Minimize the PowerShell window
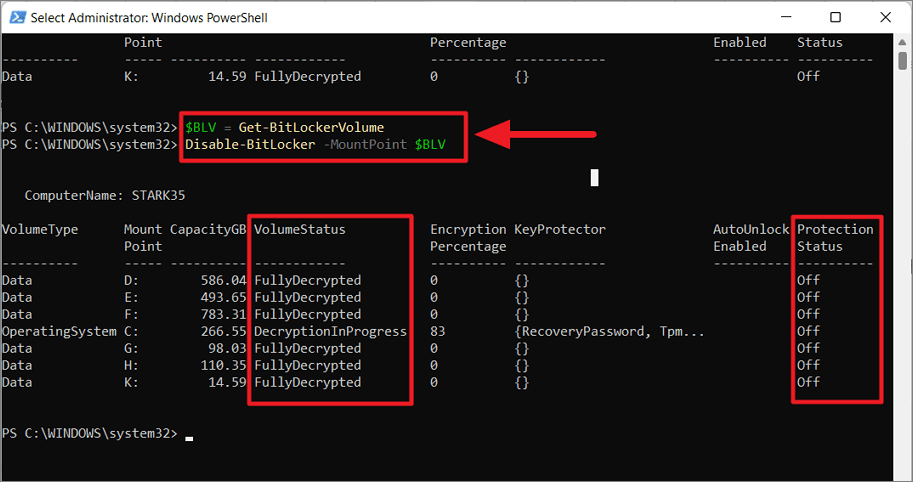This screenshot has width=913, height=482. coord(786,17)
